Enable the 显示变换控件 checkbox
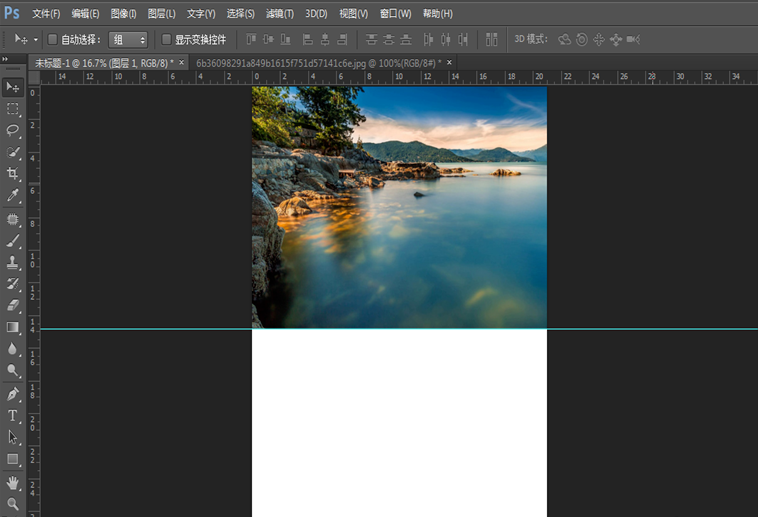 166,39
